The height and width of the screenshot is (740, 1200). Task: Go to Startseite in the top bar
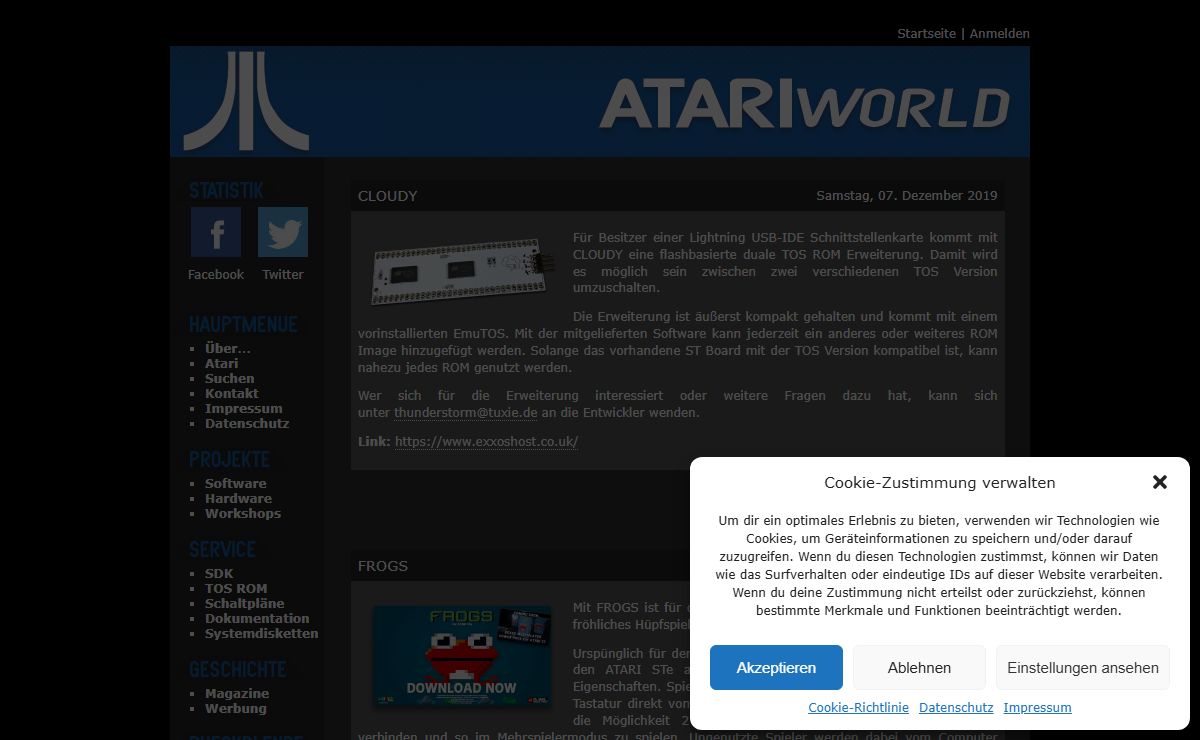pyautogui.click(x=926, y=33)
